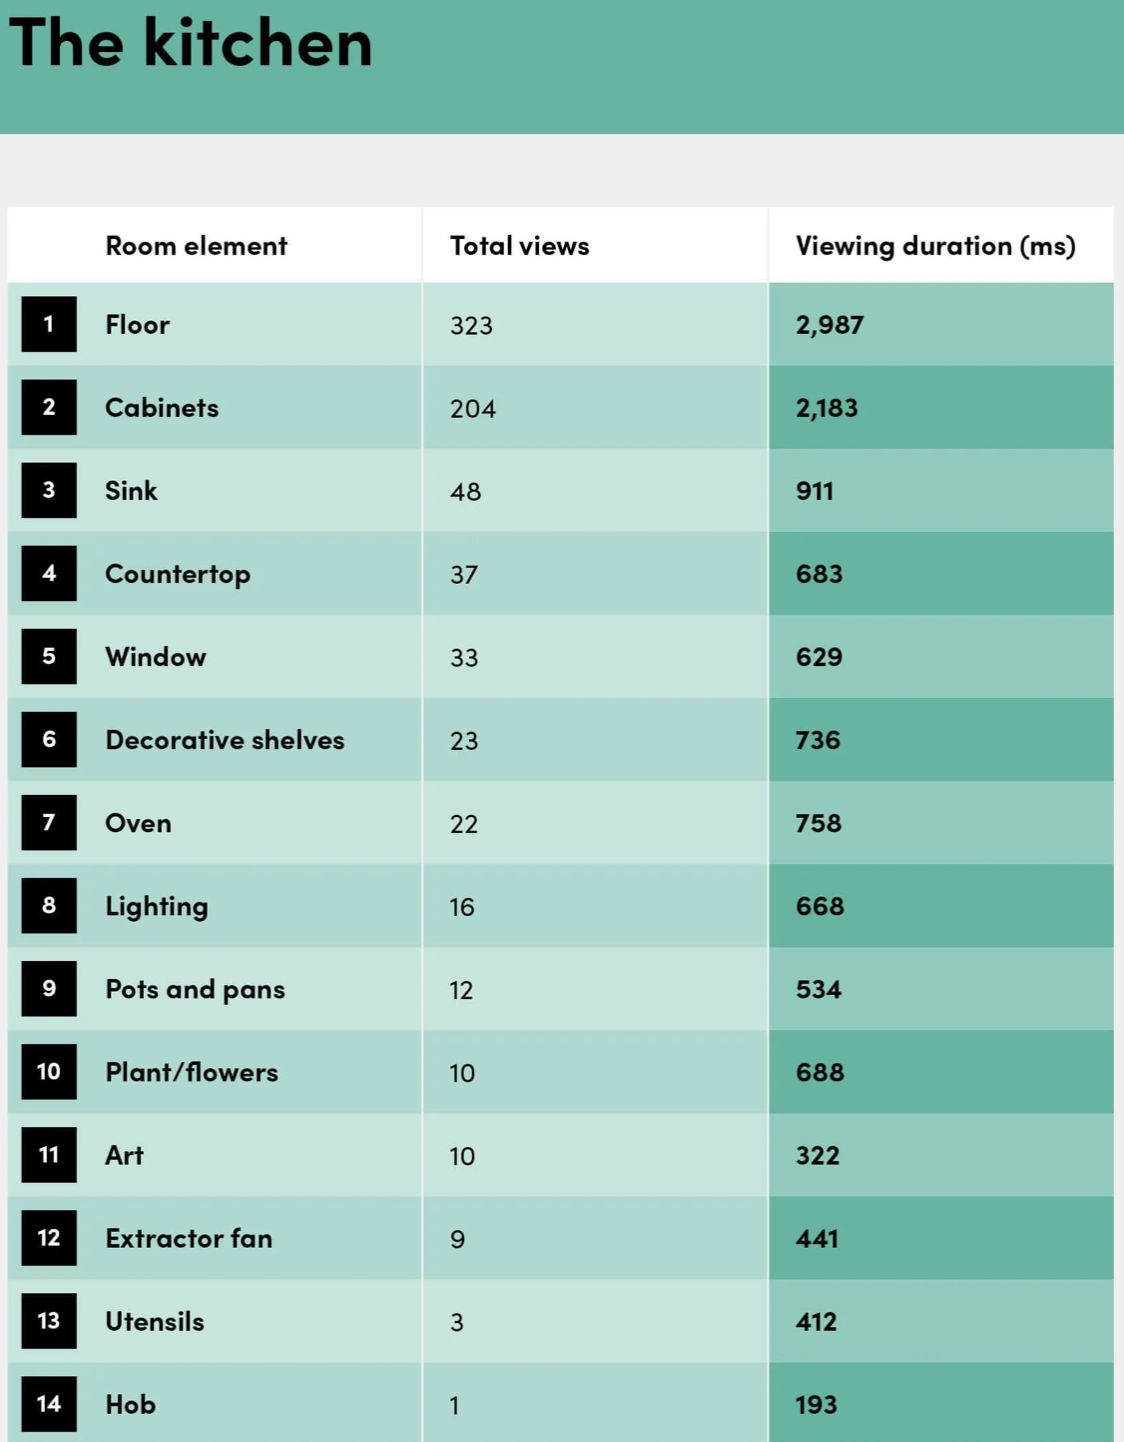Select the Floor row label

click(137, 325)
